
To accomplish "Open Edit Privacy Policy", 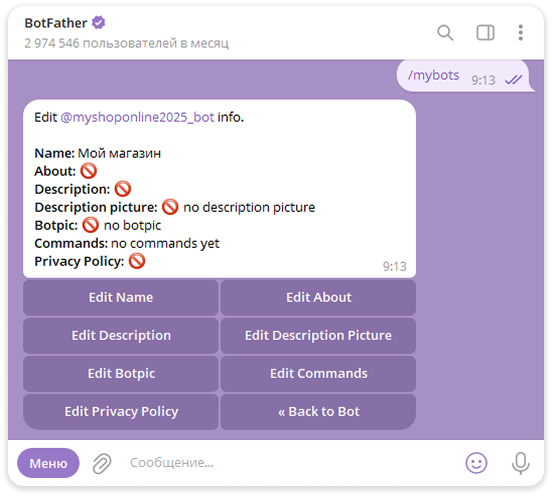I will (121, 412).
